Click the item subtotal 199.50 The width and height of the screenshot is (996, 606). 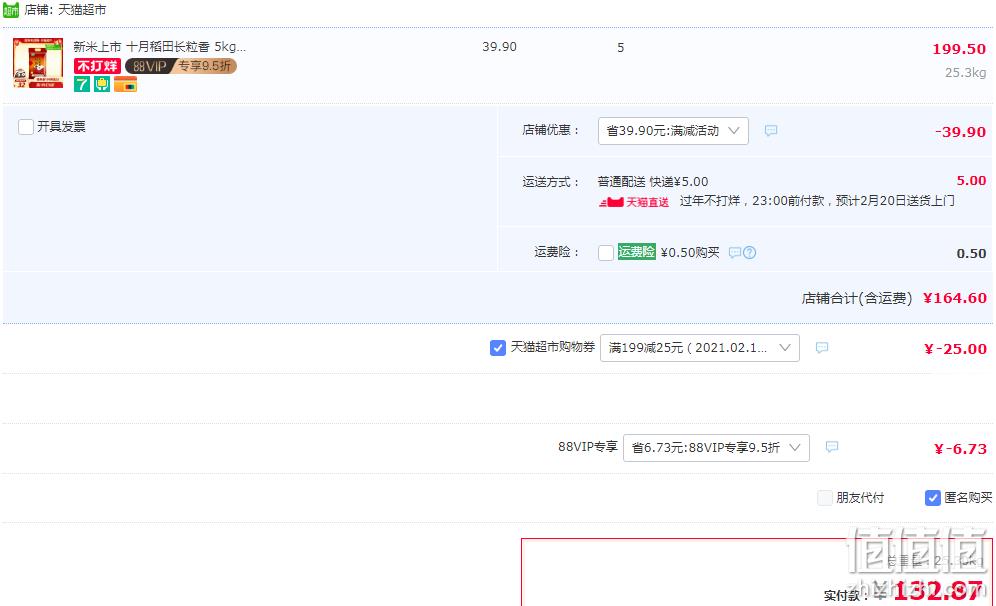coord(959,49)
